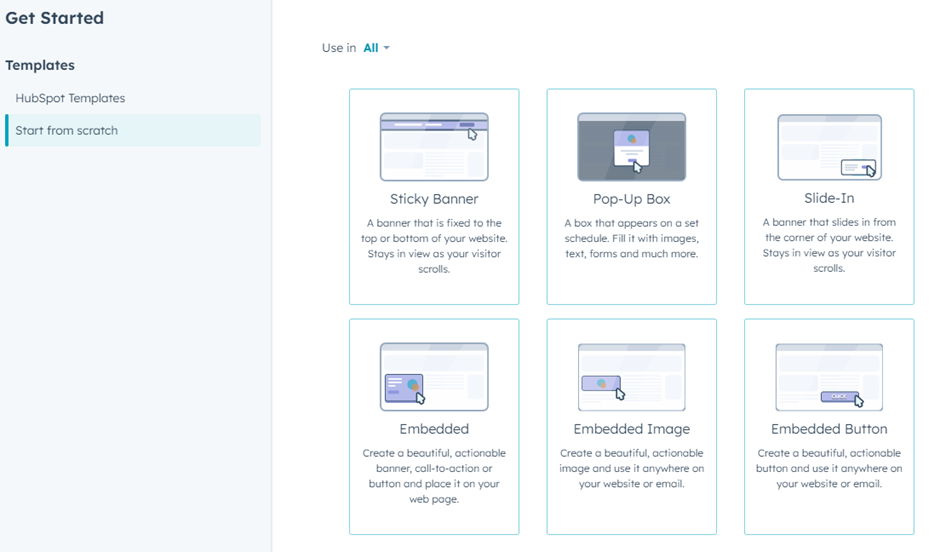Choose the Embedded Button title

829,429
